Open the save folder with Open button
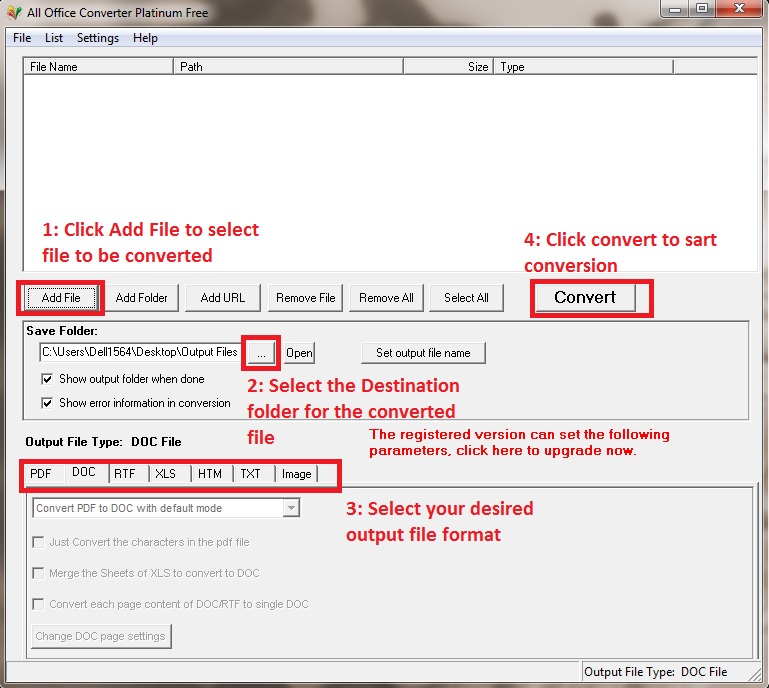The width and height of the screenshot is (769, 688). tap(299, 353)
